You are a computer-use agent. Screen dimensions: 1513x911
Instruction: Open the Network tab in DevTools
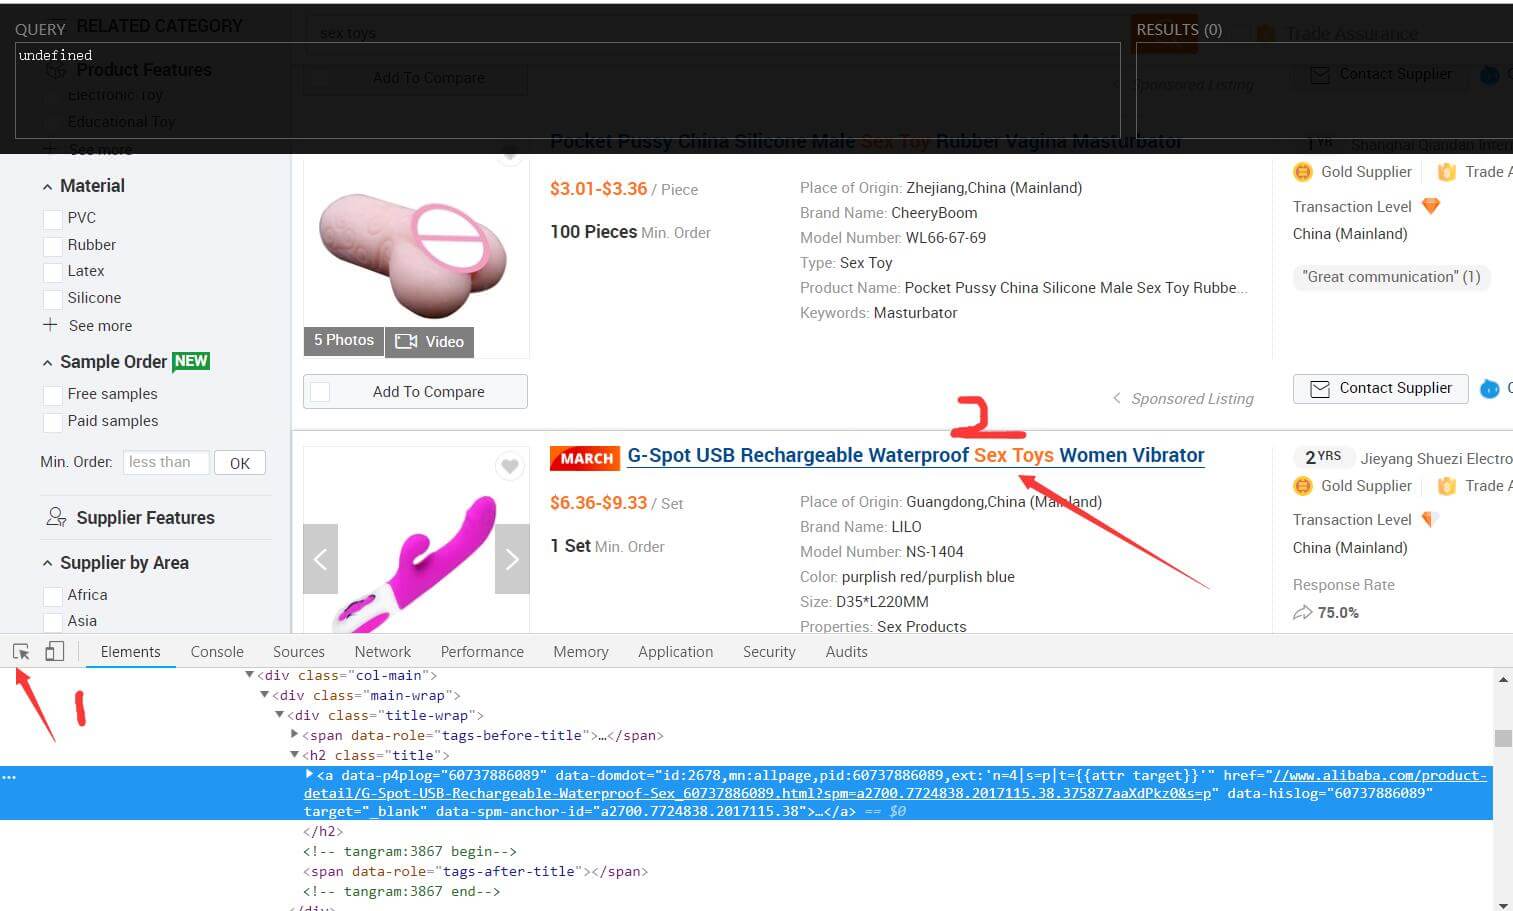tap(382, 652)
